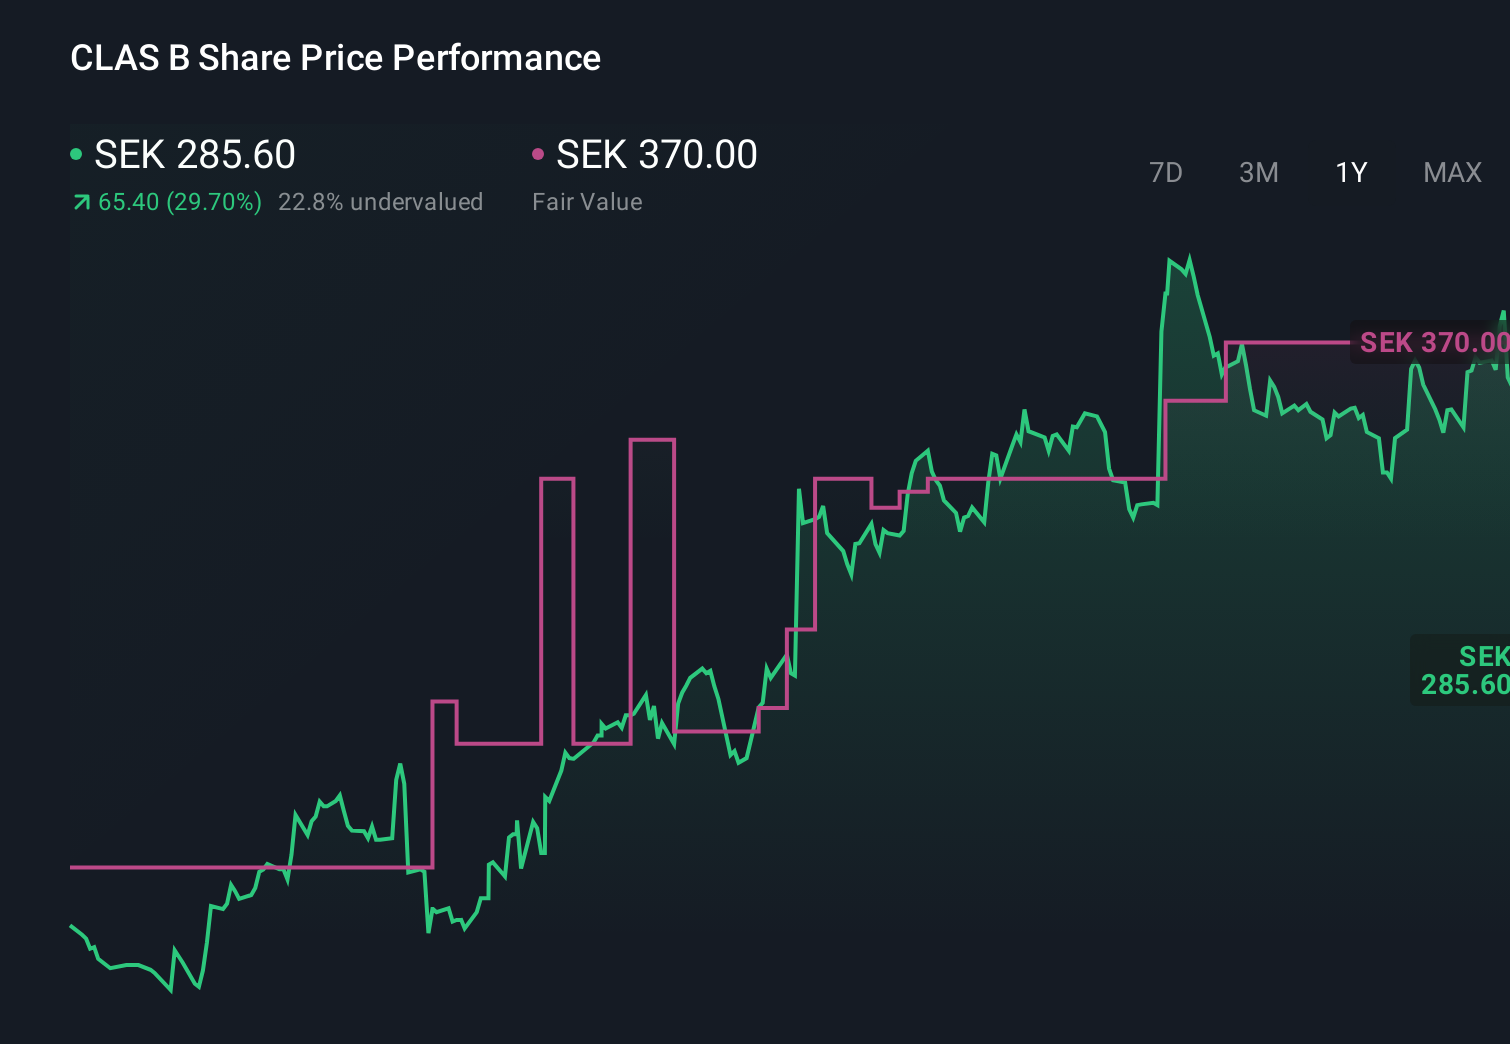Screen dimensions: 1510x1044
Task: Click the 22.8% undervalued label
Action: point(381,201)
